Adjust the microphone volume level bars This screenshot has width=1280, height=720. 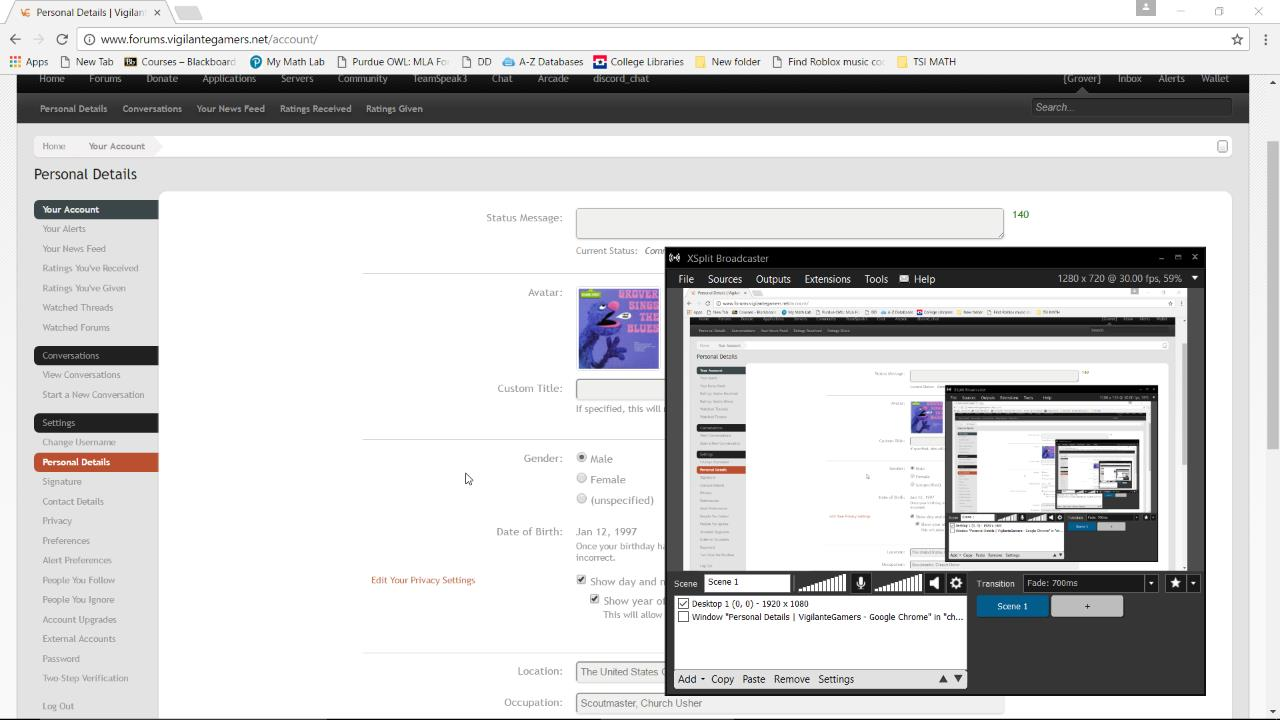[x=820, y=583]
